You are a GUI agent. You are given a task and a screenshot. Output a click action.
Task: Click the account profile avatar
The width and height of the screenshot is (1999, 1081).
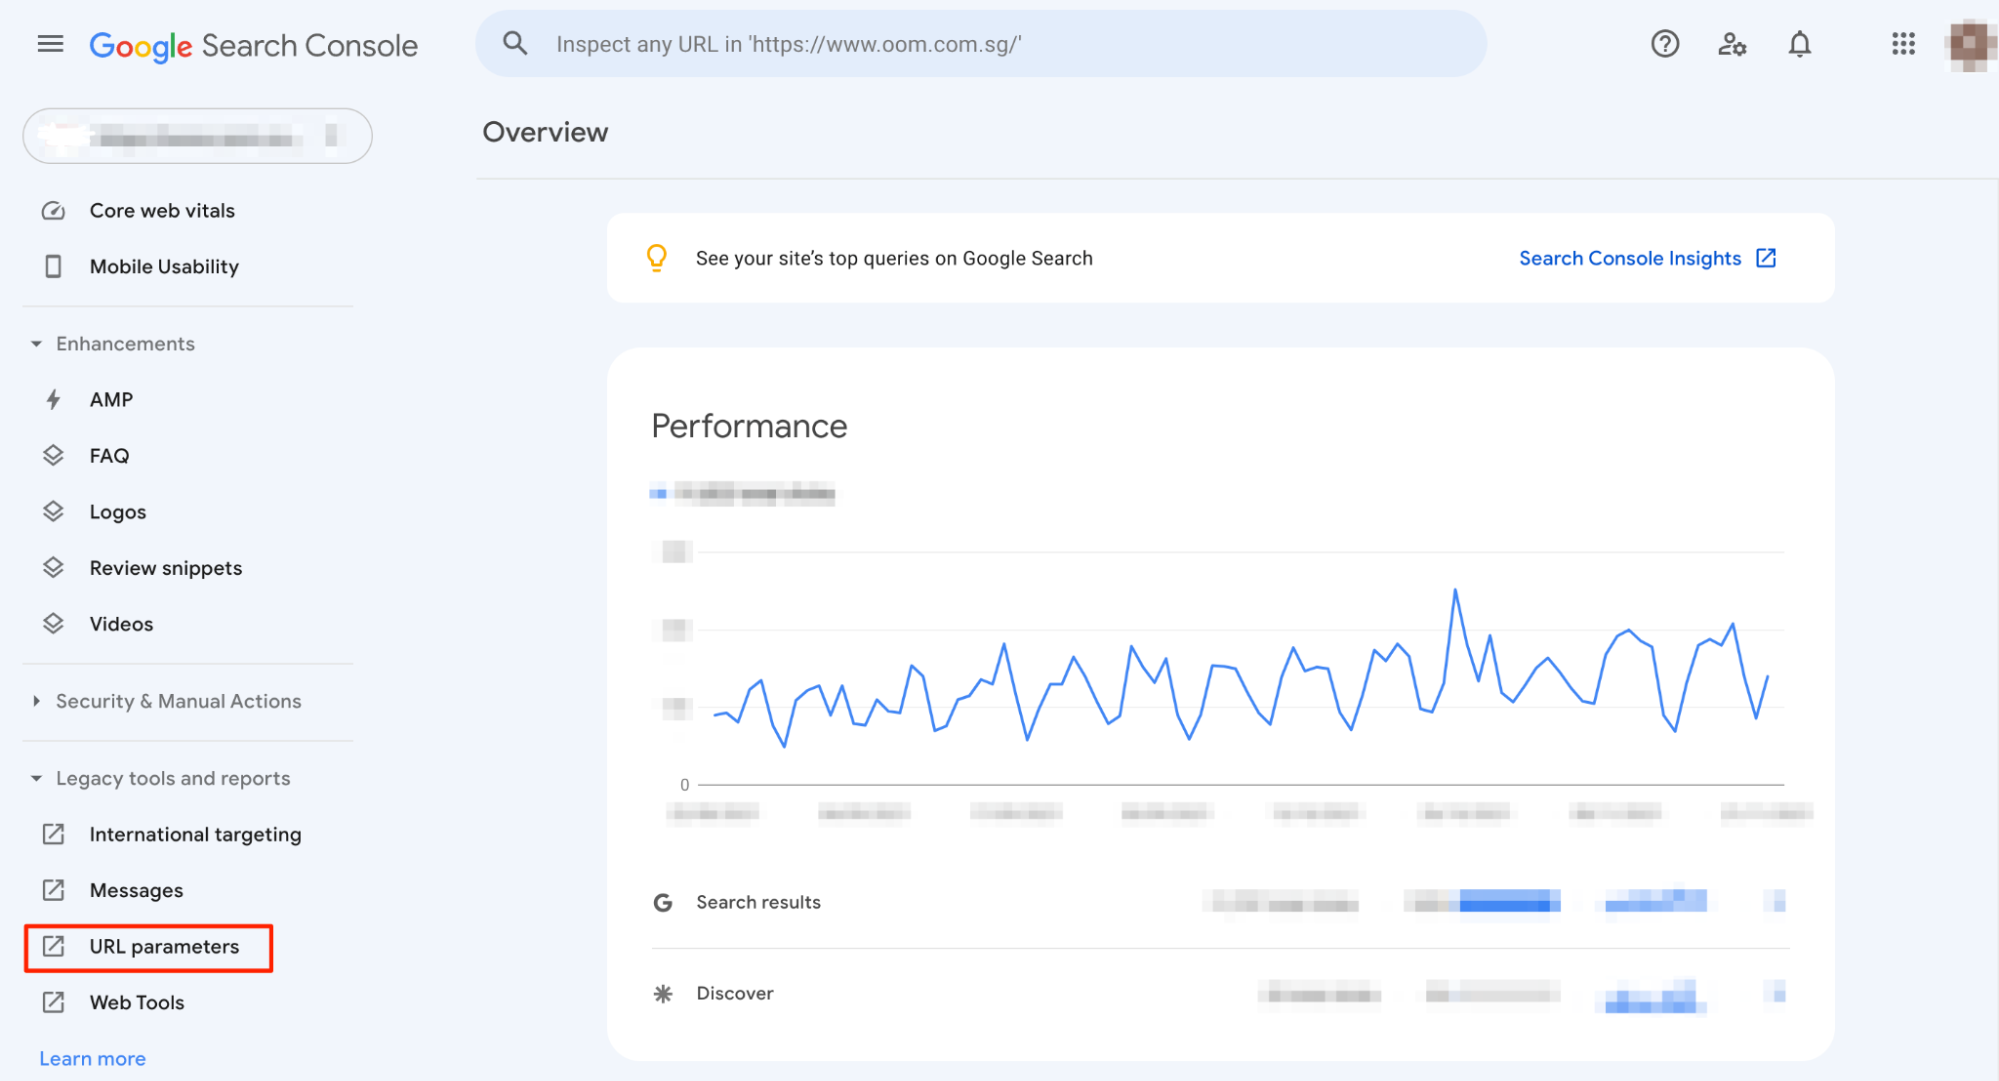click(1969, 44)
